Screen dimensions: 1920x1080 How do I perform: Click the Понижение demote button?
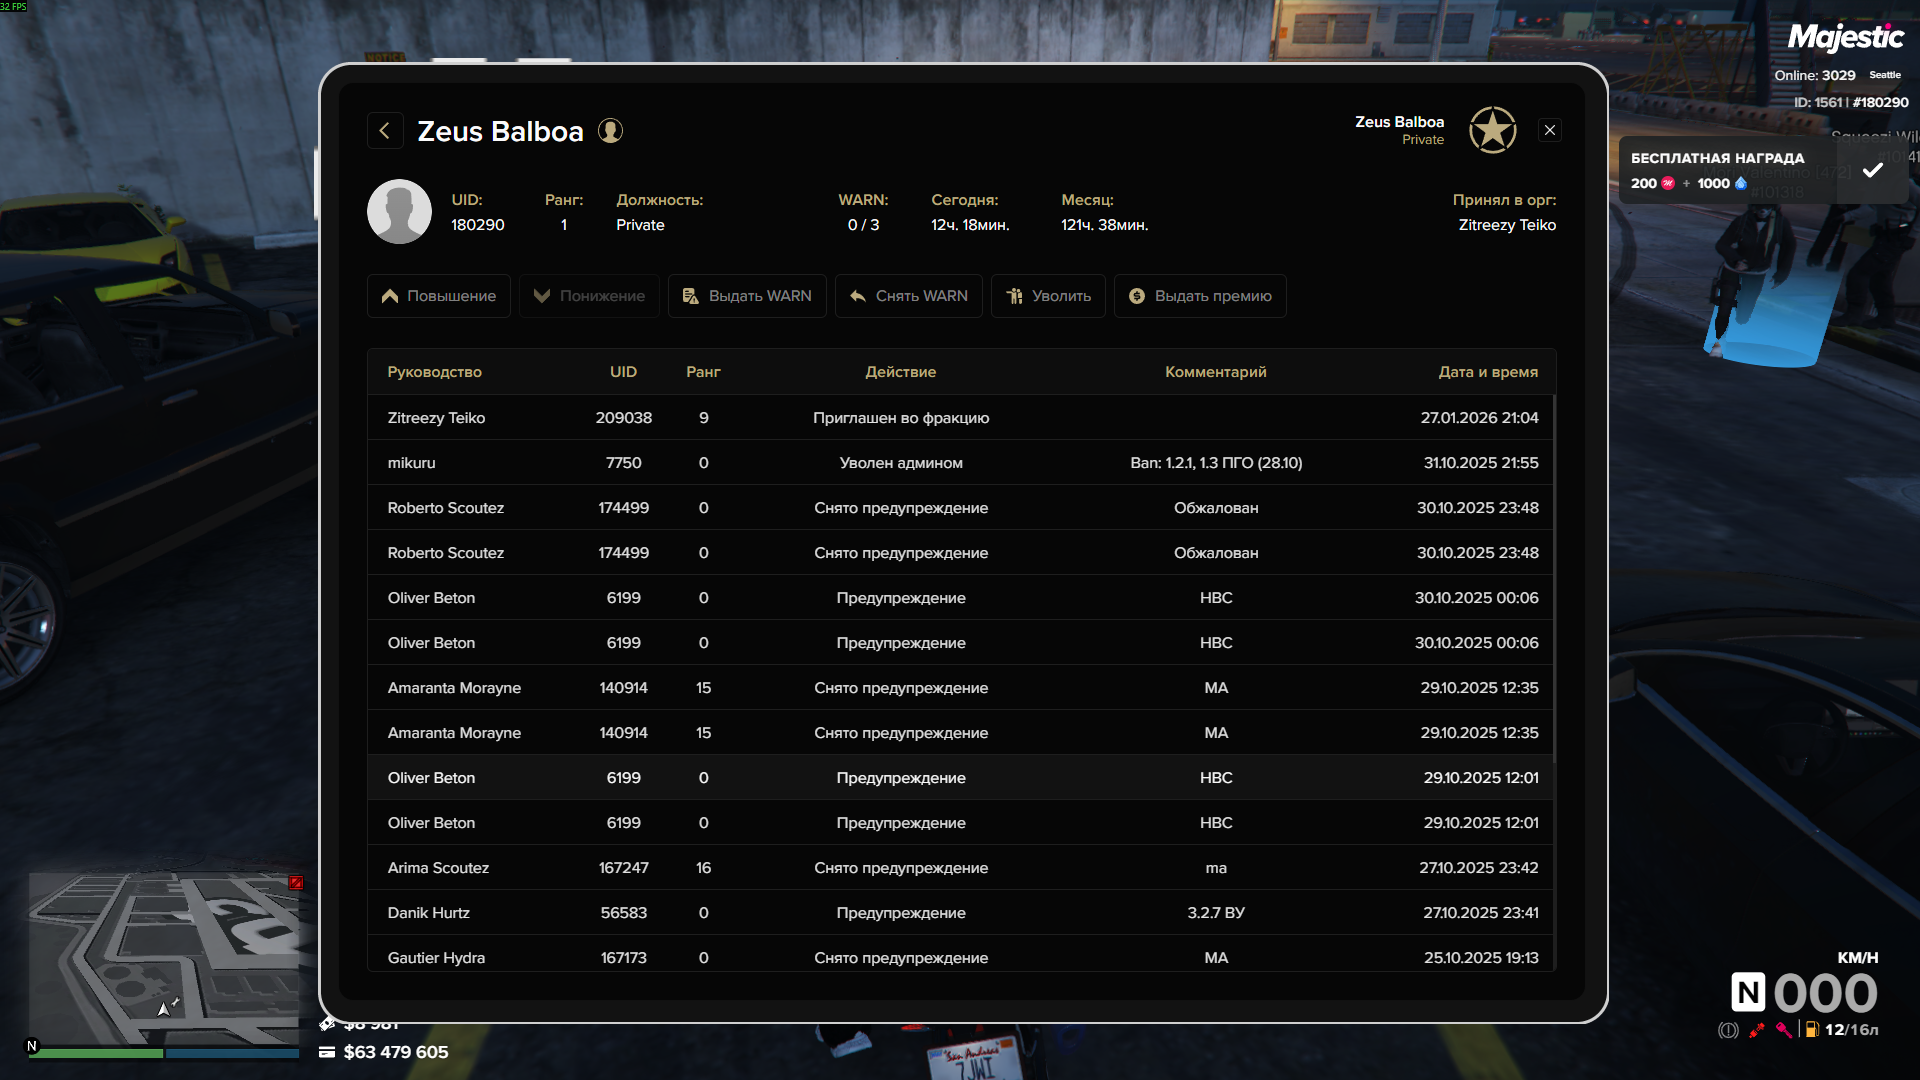click(x=589, y=296)
